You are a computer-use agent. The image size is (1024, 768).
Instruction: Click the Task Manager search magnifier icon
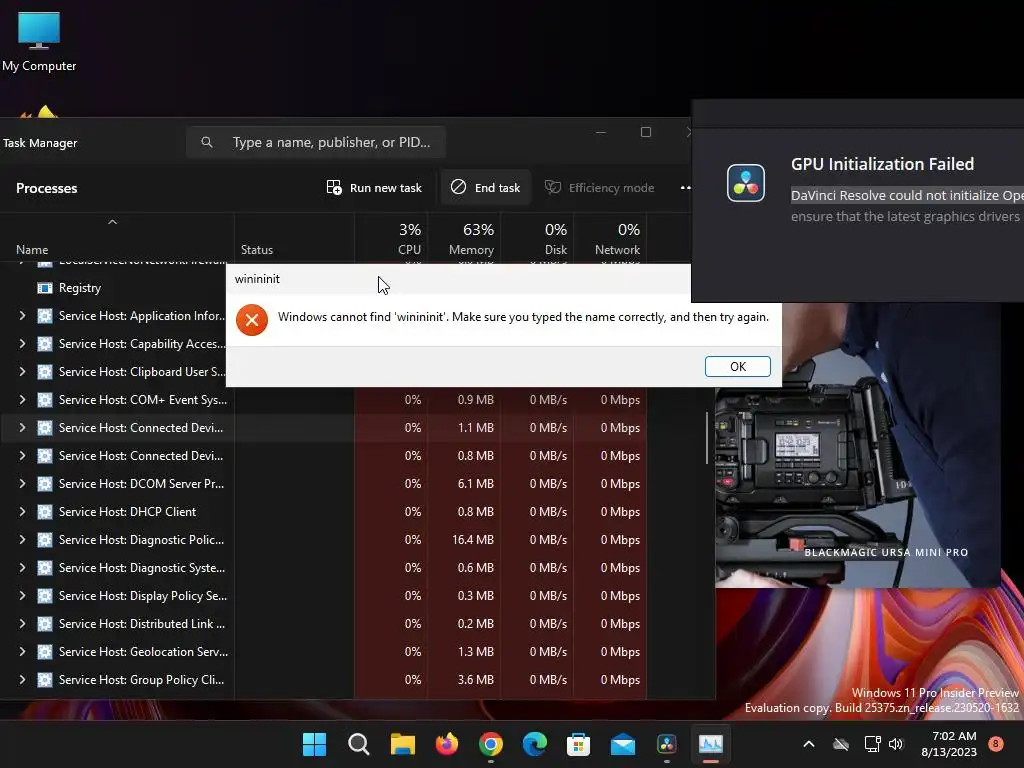click(x=207, y=142)
